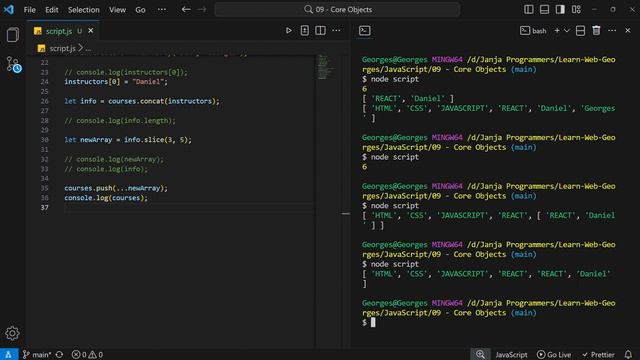Click line containing console.log(courses)

click(x=106, y=198)
